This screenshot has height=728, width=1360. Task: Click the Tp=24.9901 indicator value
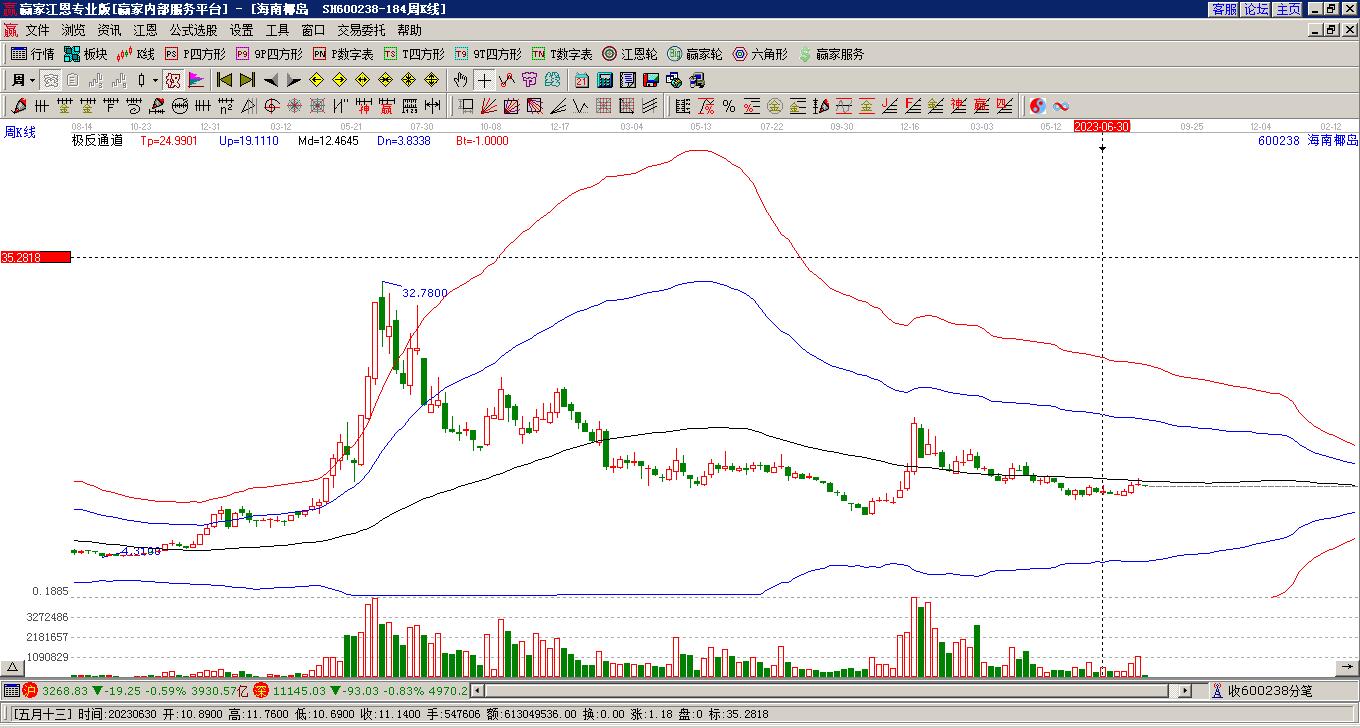pyautogui.click(x=169, y=141)
